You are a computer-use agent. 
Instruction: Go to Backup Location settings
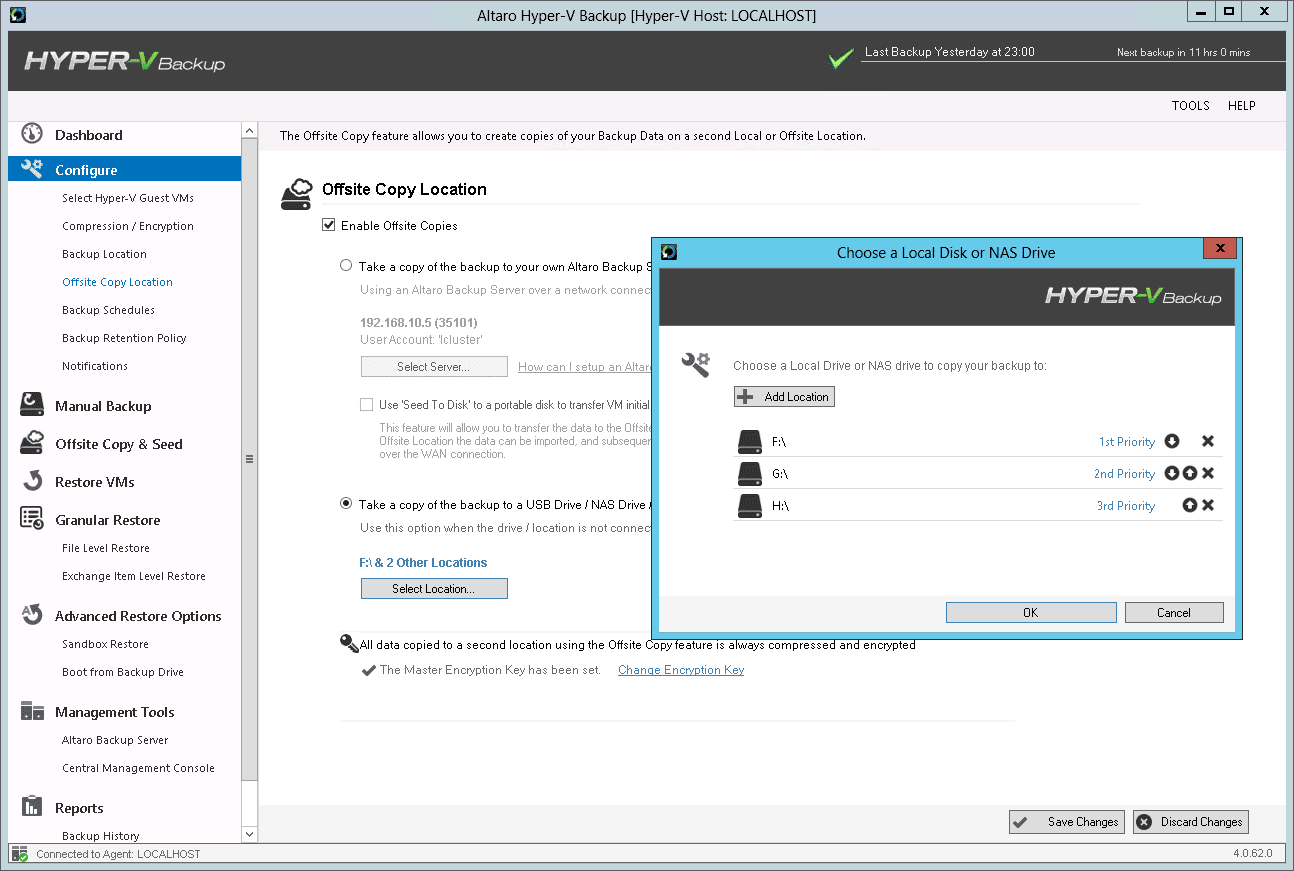coord(104,254)
